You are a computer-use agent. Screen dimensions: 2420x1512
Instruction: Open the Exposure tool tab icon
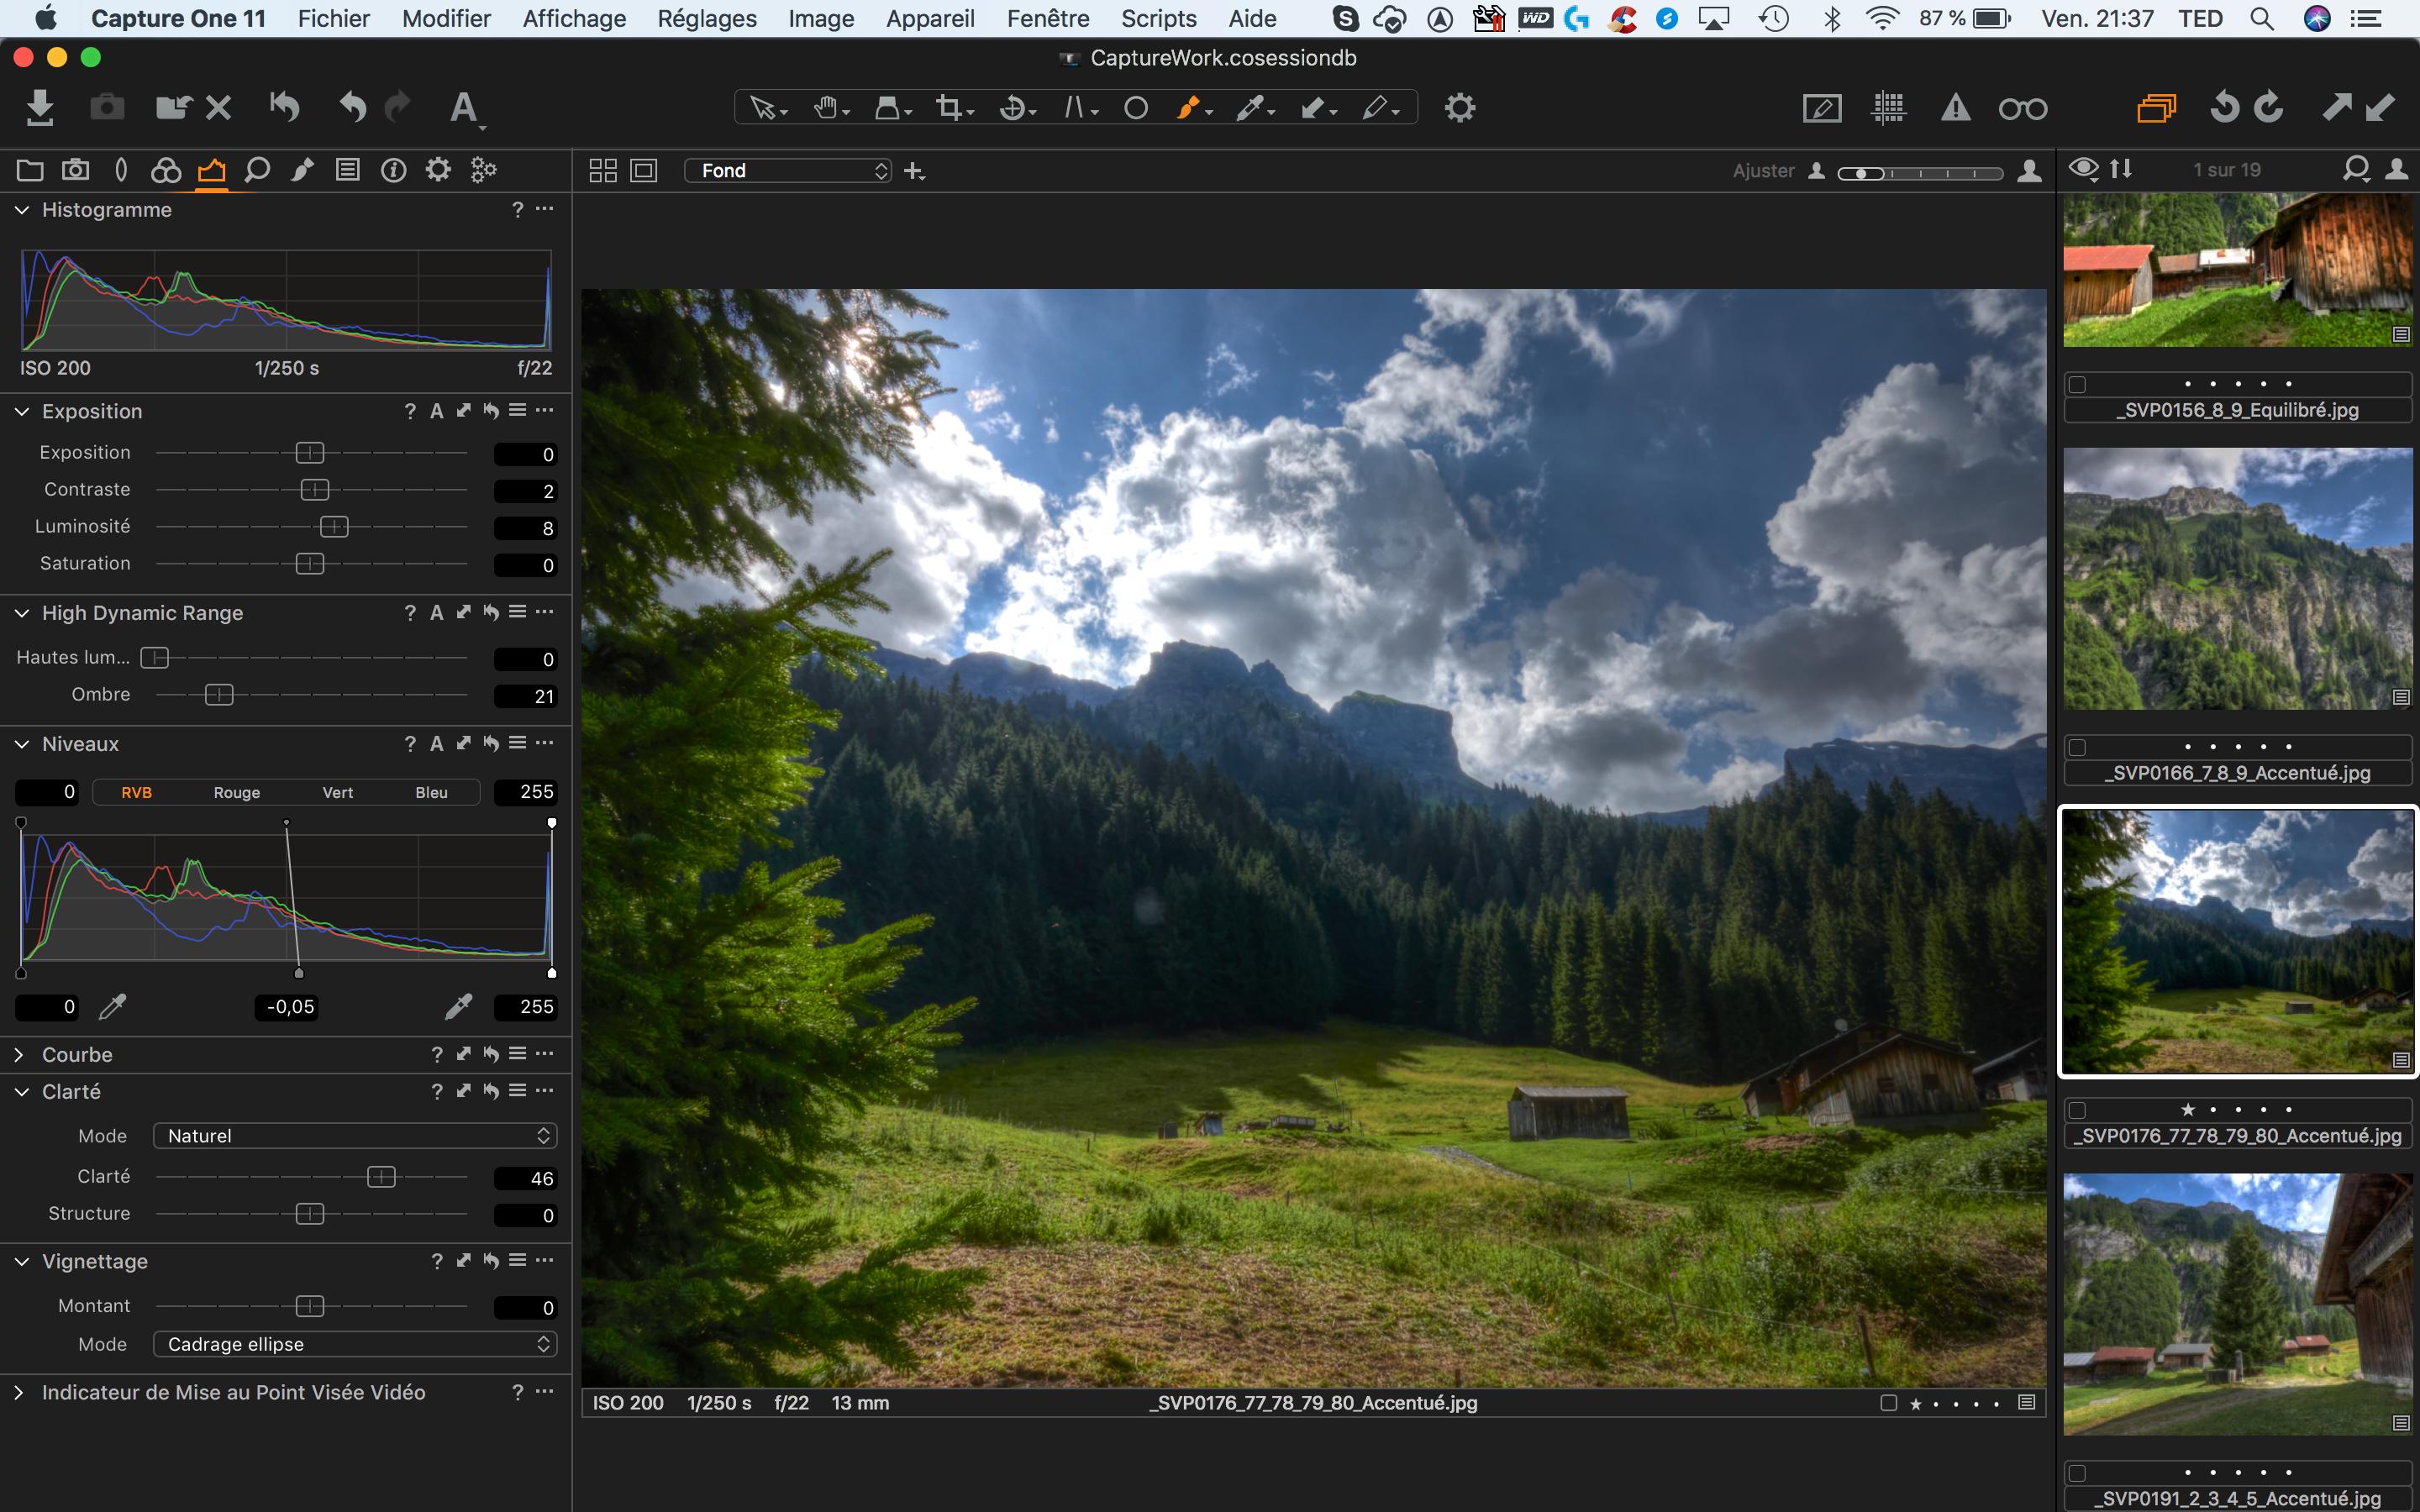tap(211, 170)
